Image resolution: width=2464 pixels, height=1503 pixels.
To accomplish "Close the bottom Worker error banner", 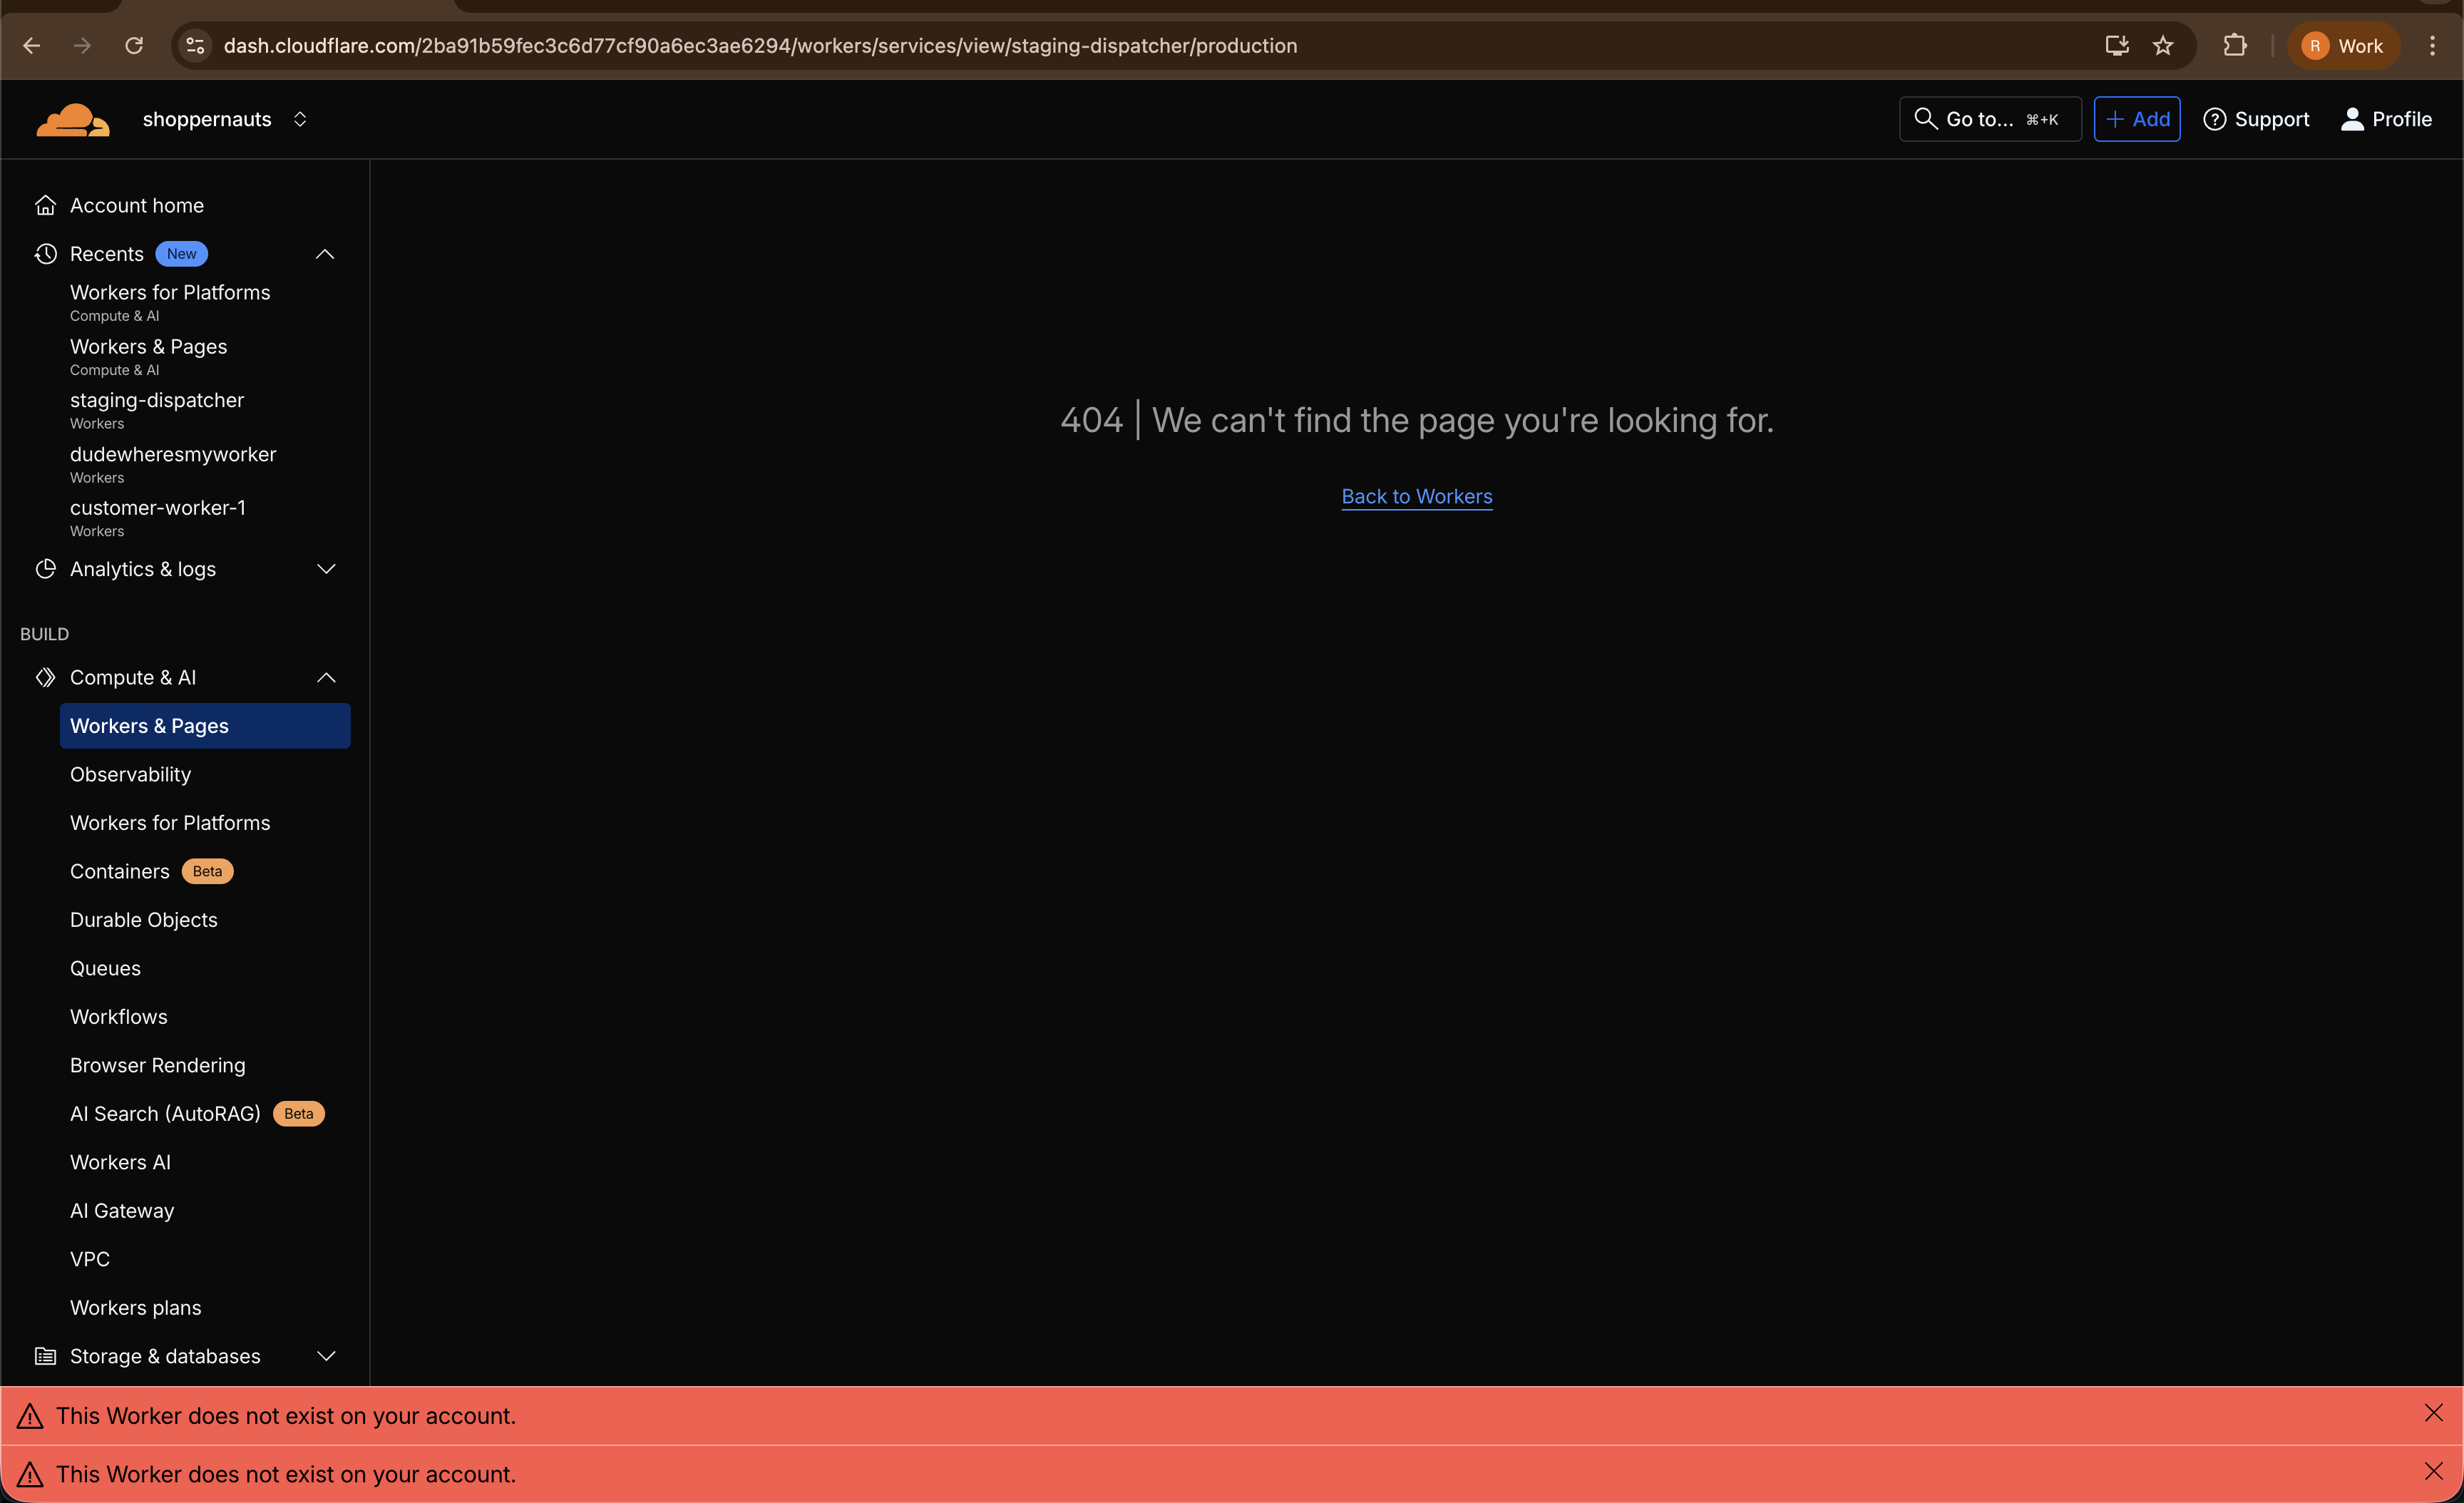I will 2433,1471.
